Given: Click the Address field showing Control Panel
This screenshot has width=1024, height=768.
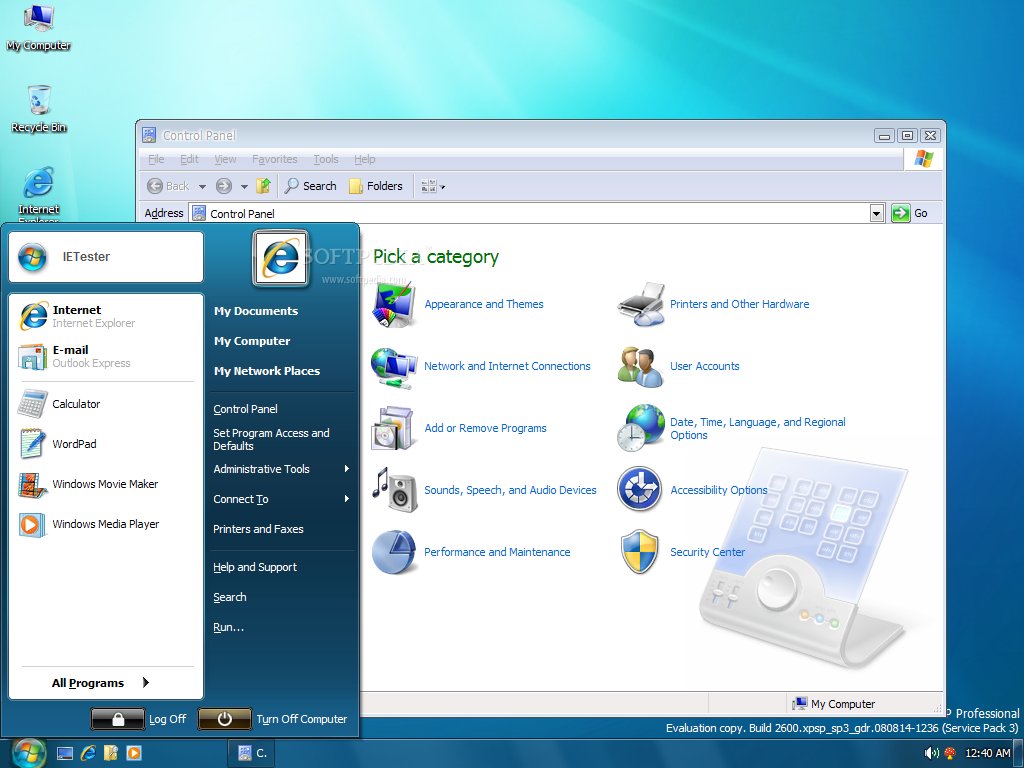Looking at the screenshot, I should click(536, 213).
